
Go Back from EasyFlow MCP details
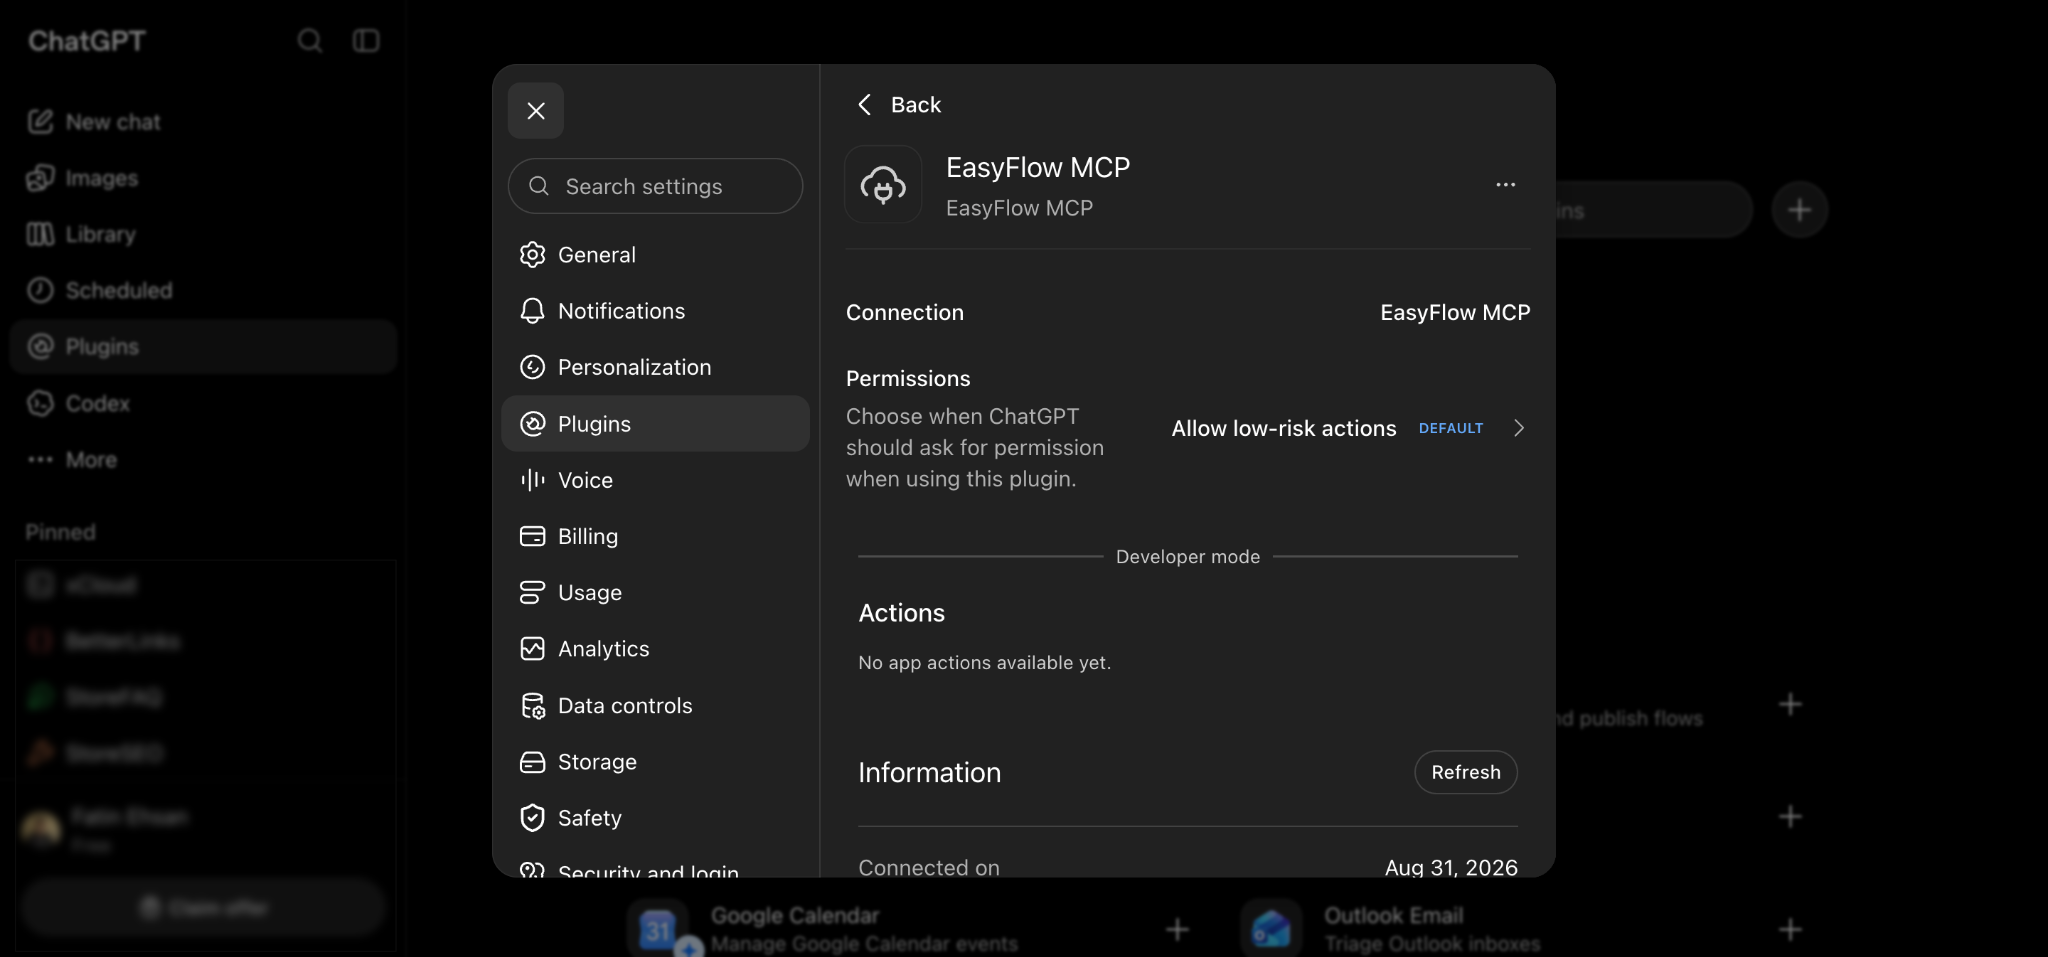pyautogui.click(x=899, y=105)
